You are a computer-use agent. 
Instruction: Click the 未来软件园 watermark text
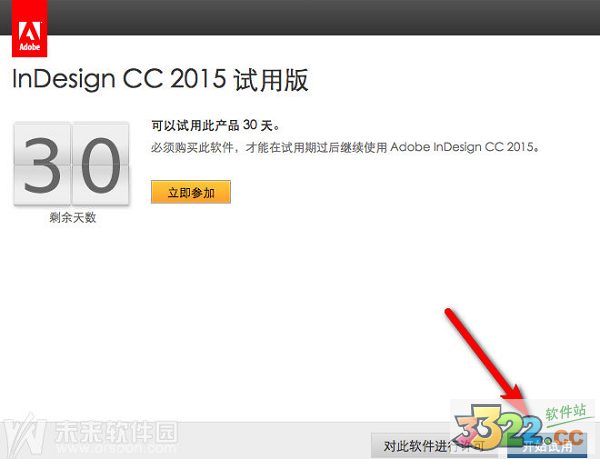[x=117, y=431]
